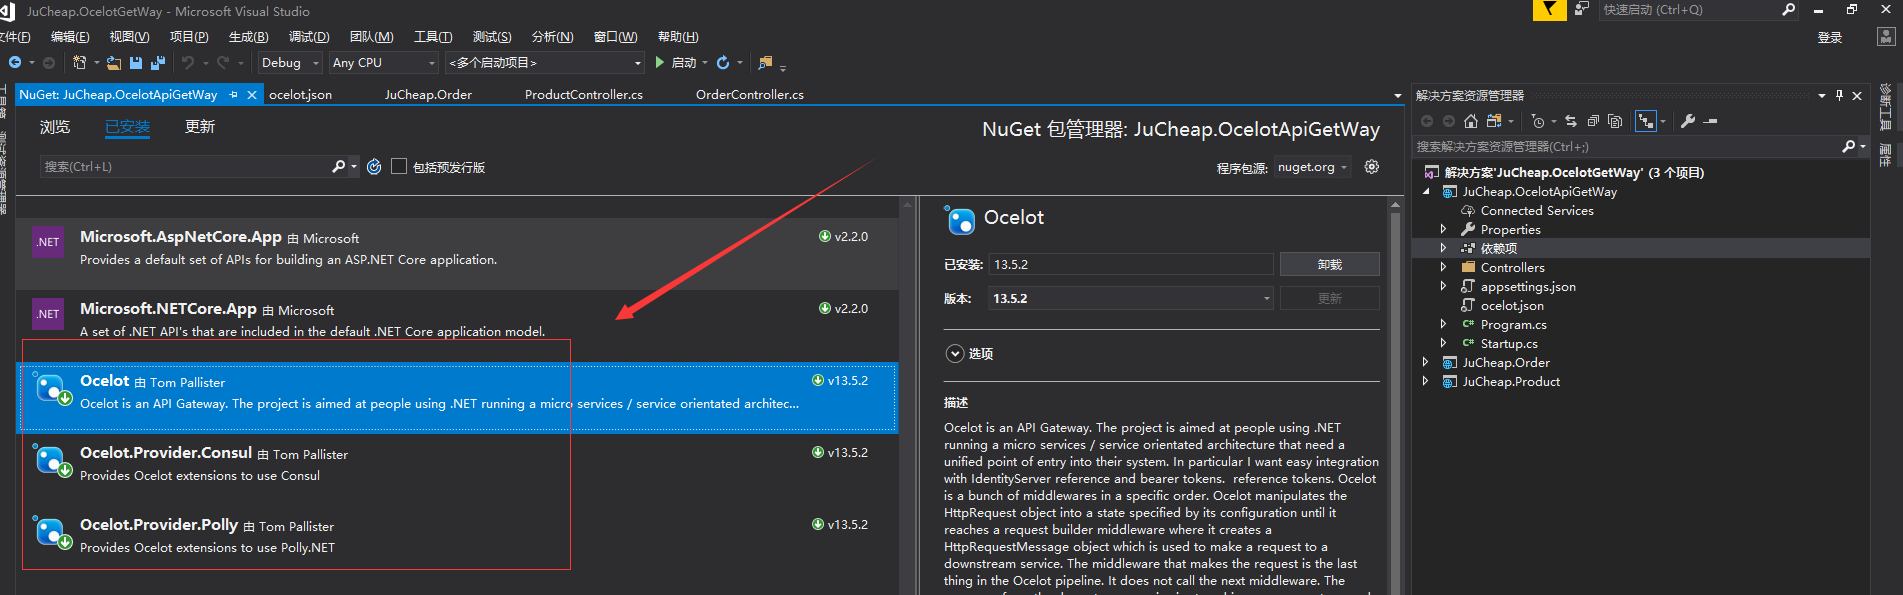The width and height of the screenshot is (1903, 595).
Task: Open NuGet package source settings gear
Action: (1372, 167)
